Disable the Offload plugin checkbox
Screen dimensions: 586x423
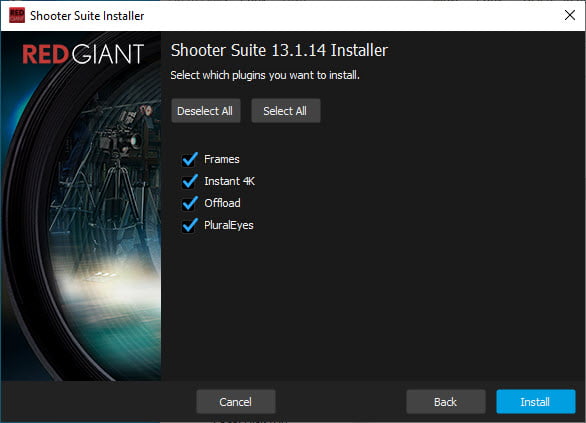pos(190,203)
